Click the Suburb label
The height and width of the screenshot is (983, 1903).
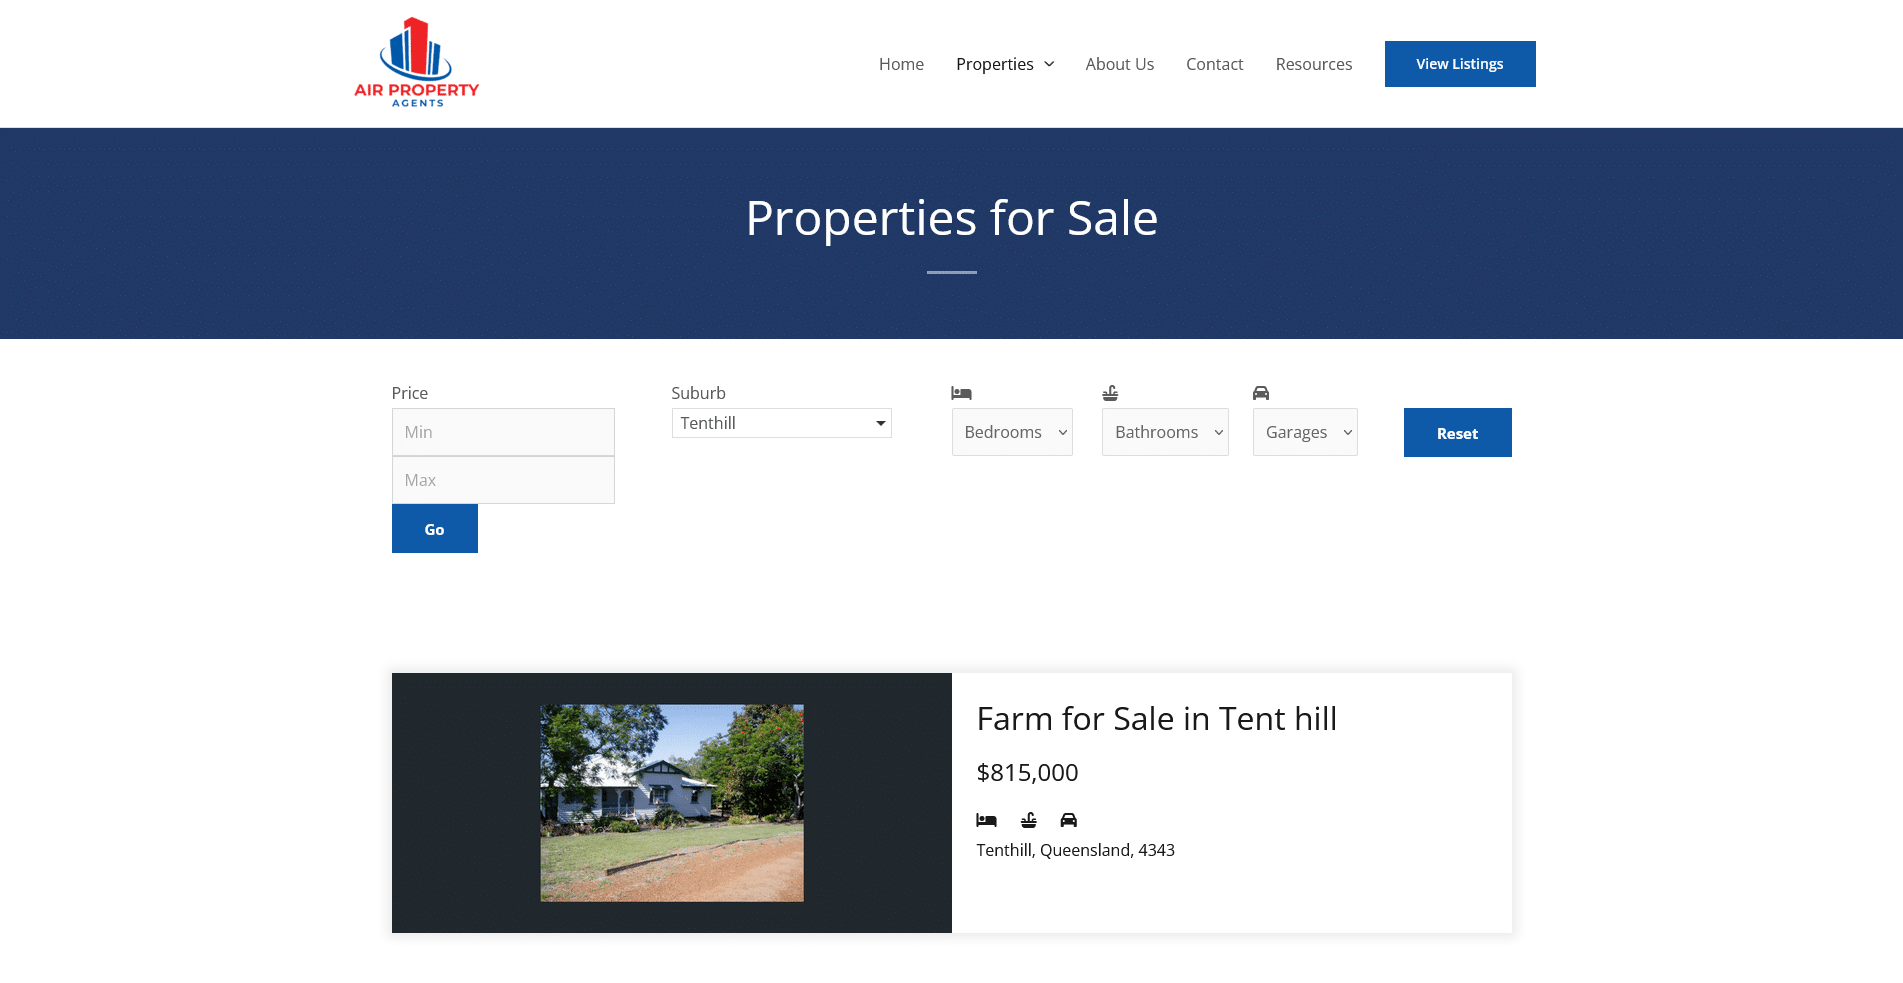[x=698, y=393]
